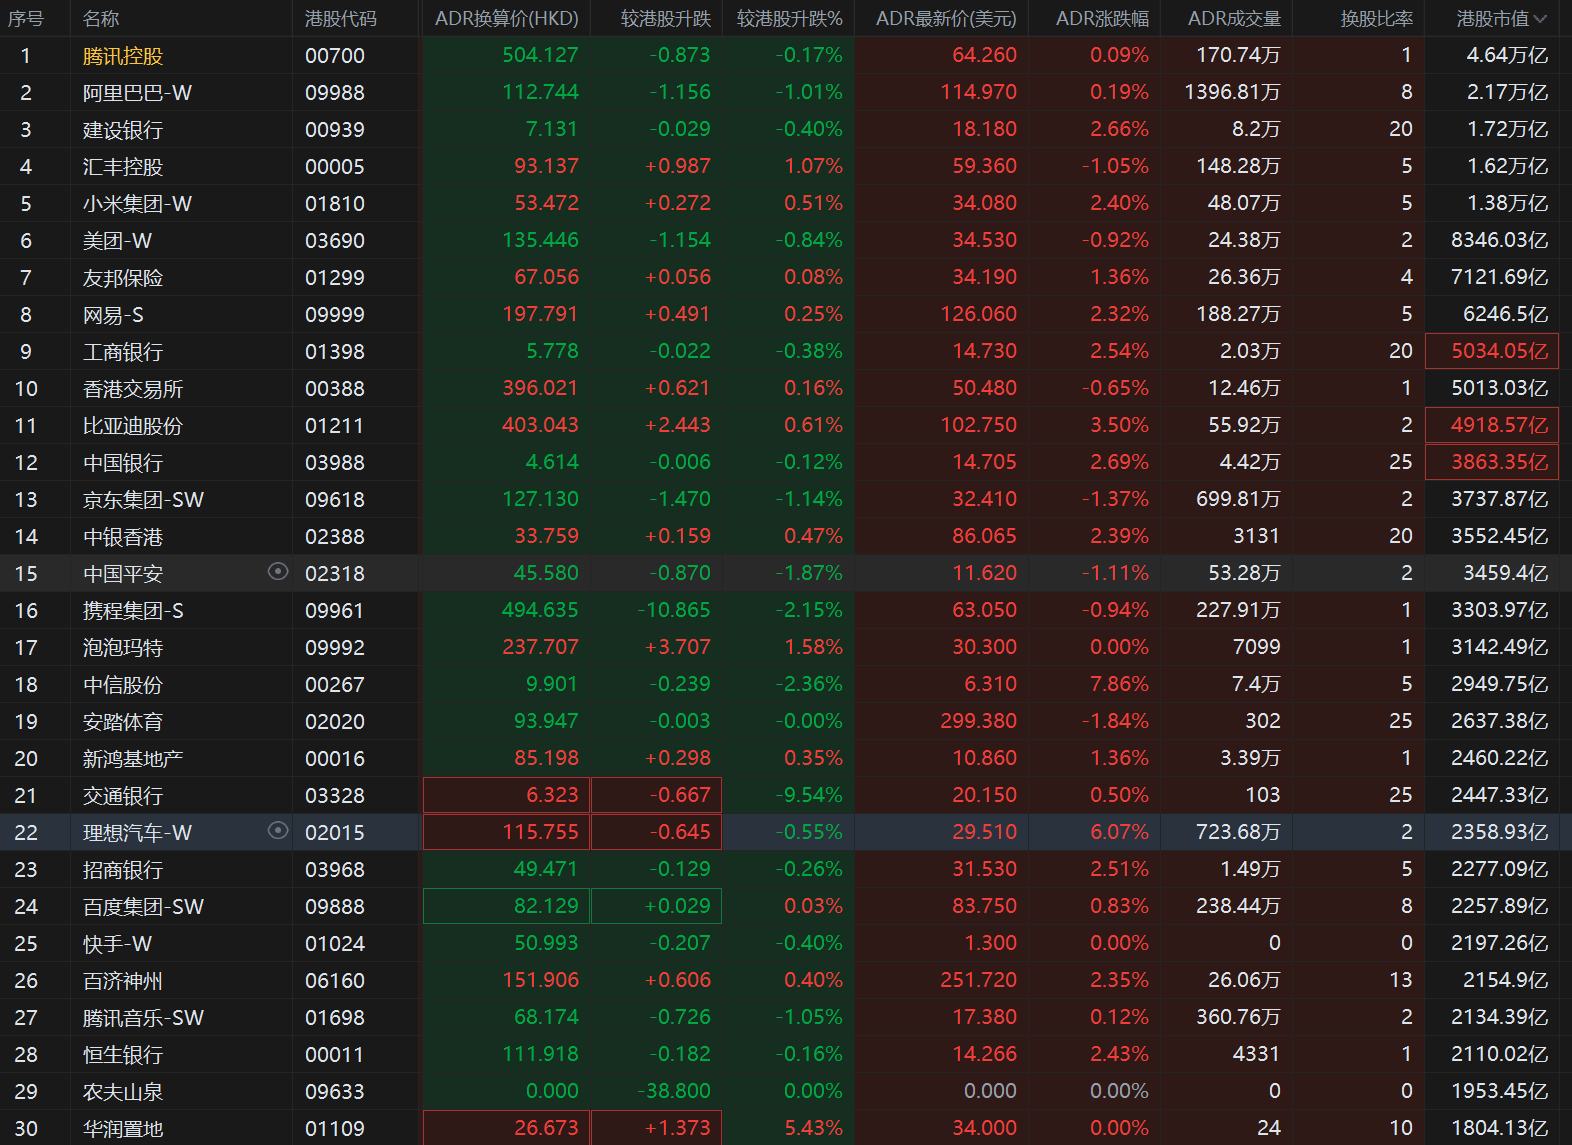This screenshot has width=1572, height=1145.
Task: Select 理想汽车-W stock name
Action: click(137, 833)
